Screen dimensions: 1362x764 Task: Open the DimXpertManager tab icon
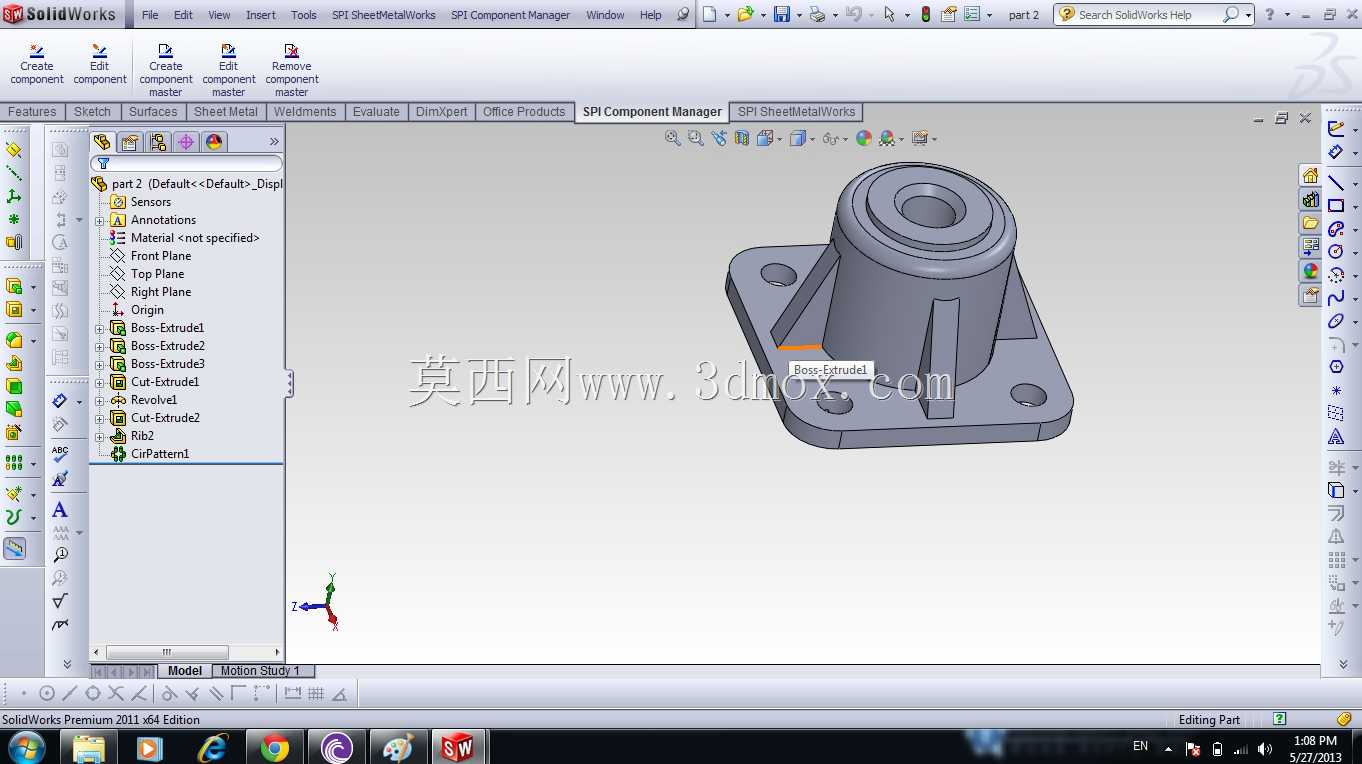pyautogui.click(x=186, y=142)
